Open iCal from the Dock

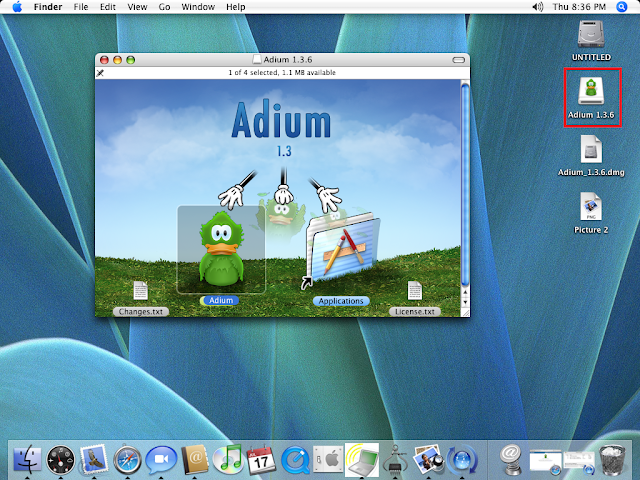tap(262, 460)
